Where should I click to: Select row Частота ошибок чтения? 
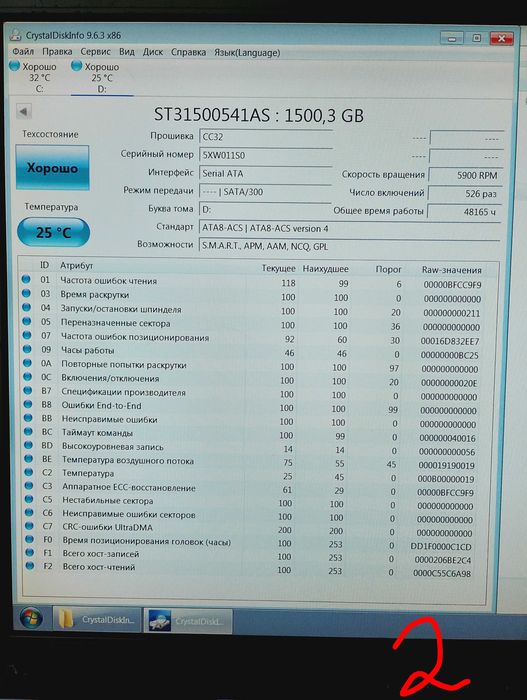click(x=251, y=282)
